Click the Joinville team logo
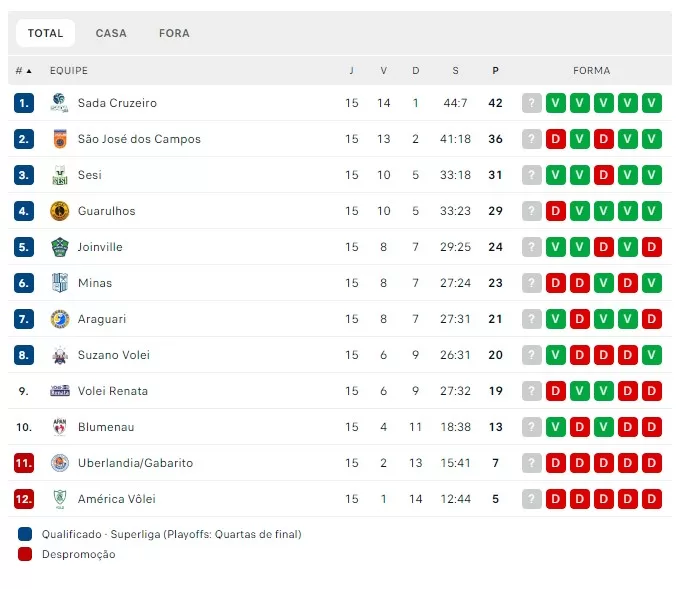Viewport: 683px width, 589px height. point(59,247)
